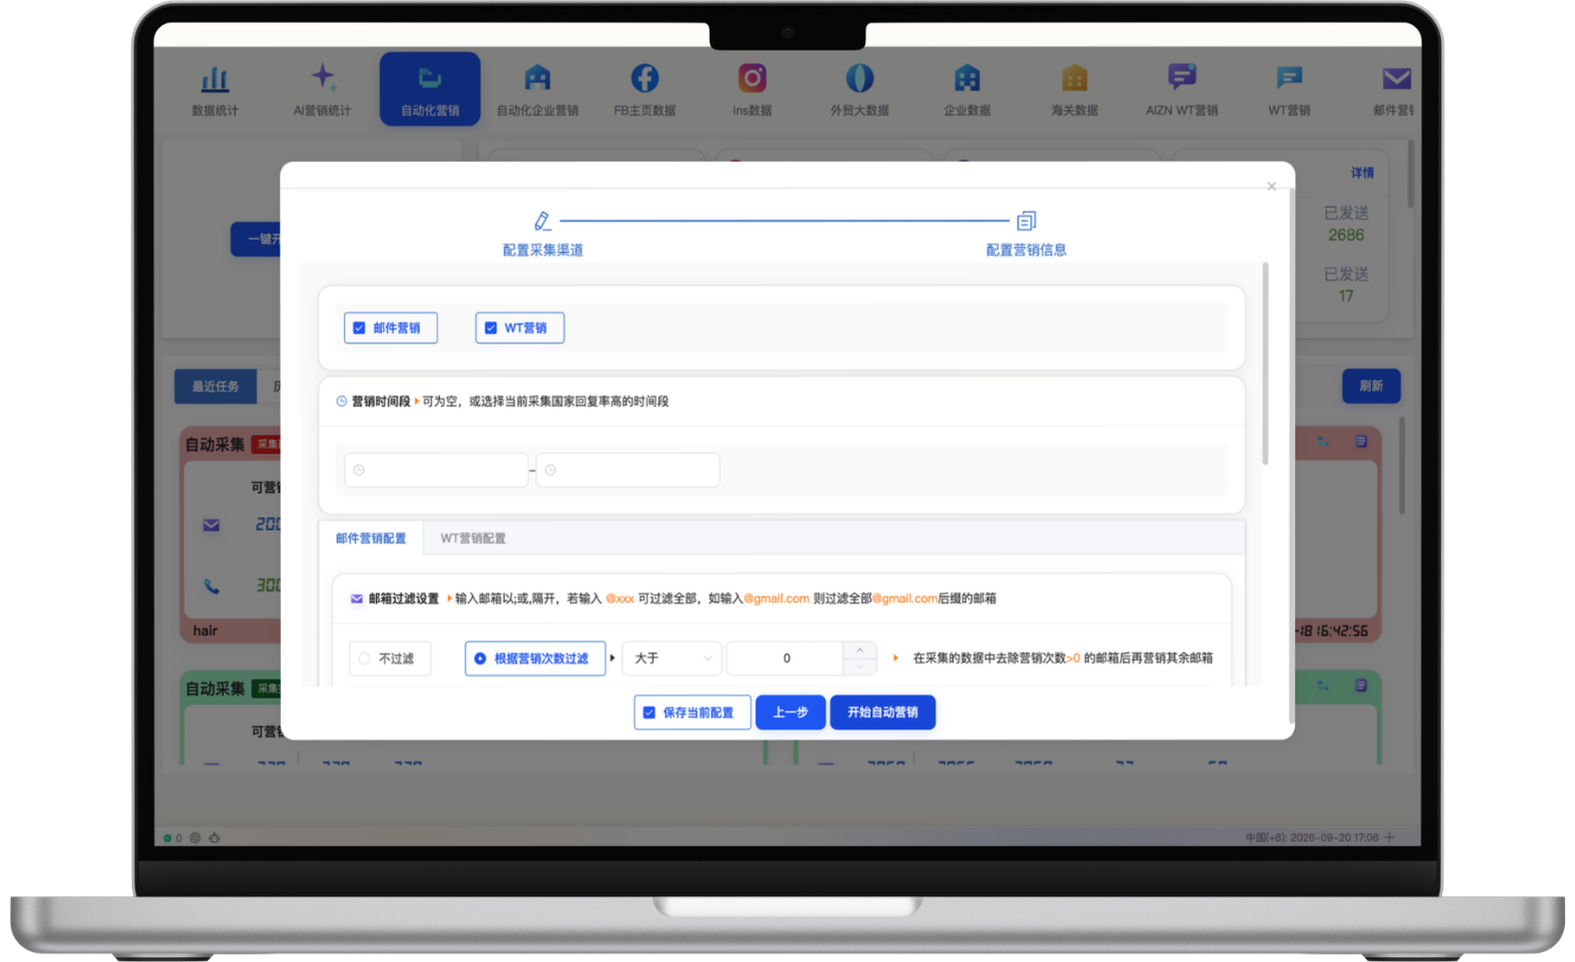Open 自动化企业营销 from top navigation
The height and width of the screenshot is (962, 1575).
pyautogui.click(x=537, y=89)
